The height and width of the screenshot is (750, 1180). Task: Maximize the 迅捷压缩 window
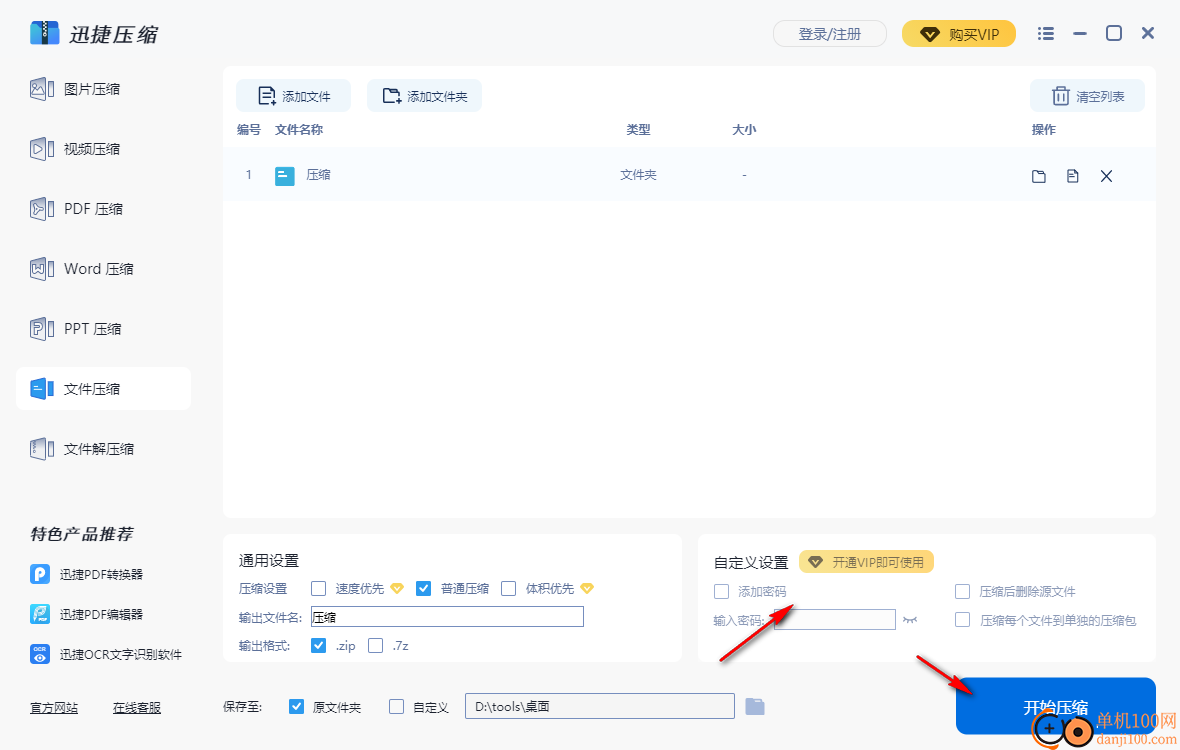[x=1114, y=33]
